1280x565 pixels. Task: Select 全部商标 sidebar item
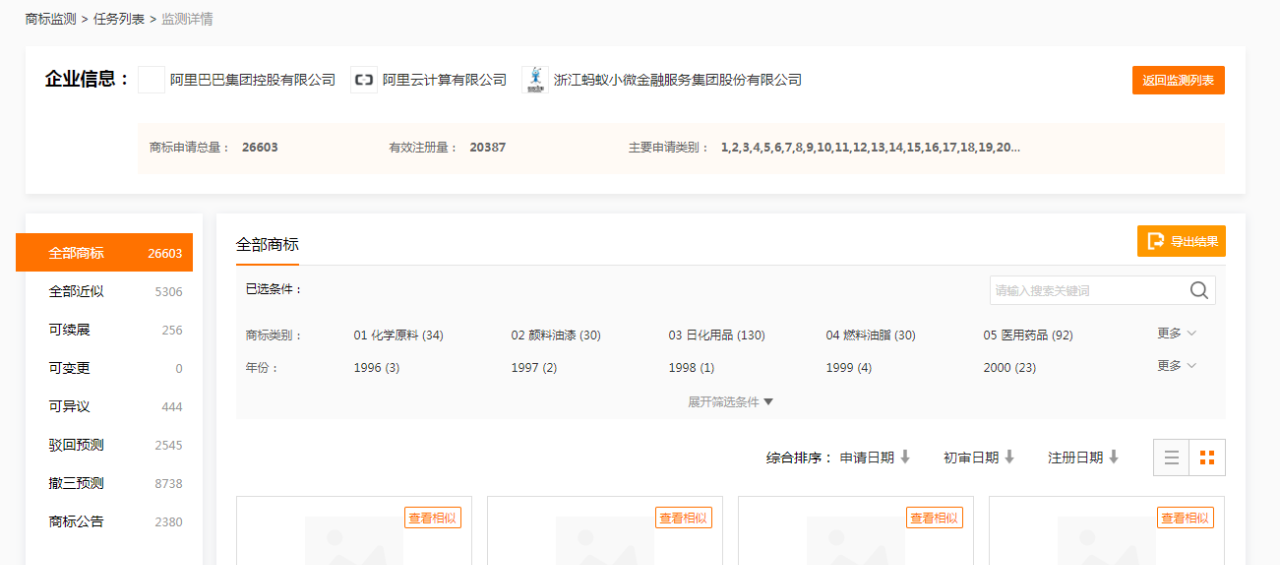(104, 253)
